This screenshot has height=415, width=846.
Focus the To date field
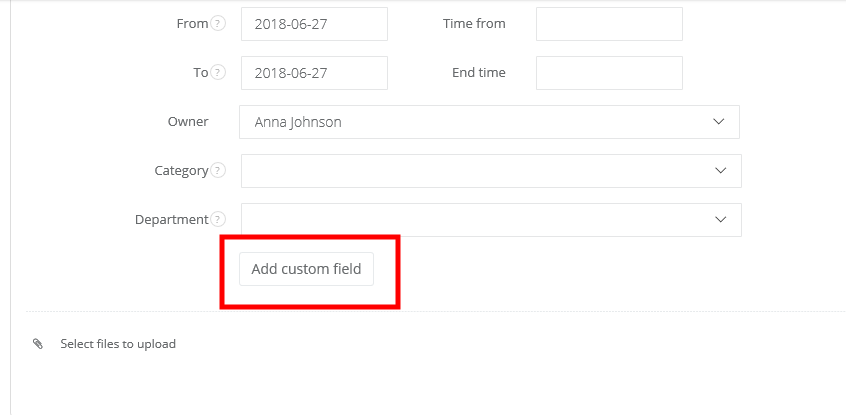[x=314, y=73]
